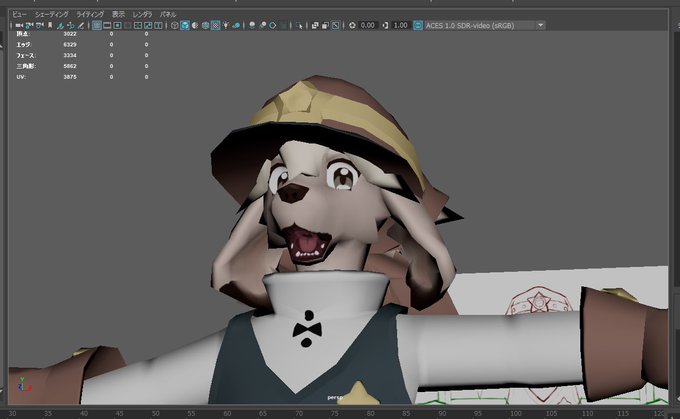Click the Gamma reset icon

[385, 26]
